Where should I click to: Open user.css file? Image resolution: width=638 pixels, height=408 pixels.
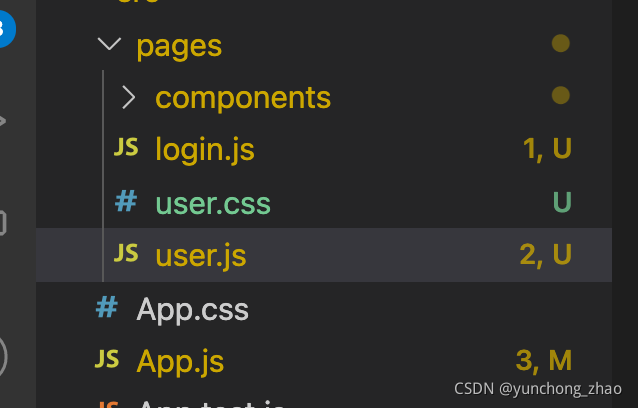pyautogui.click(x=213, y=203)
